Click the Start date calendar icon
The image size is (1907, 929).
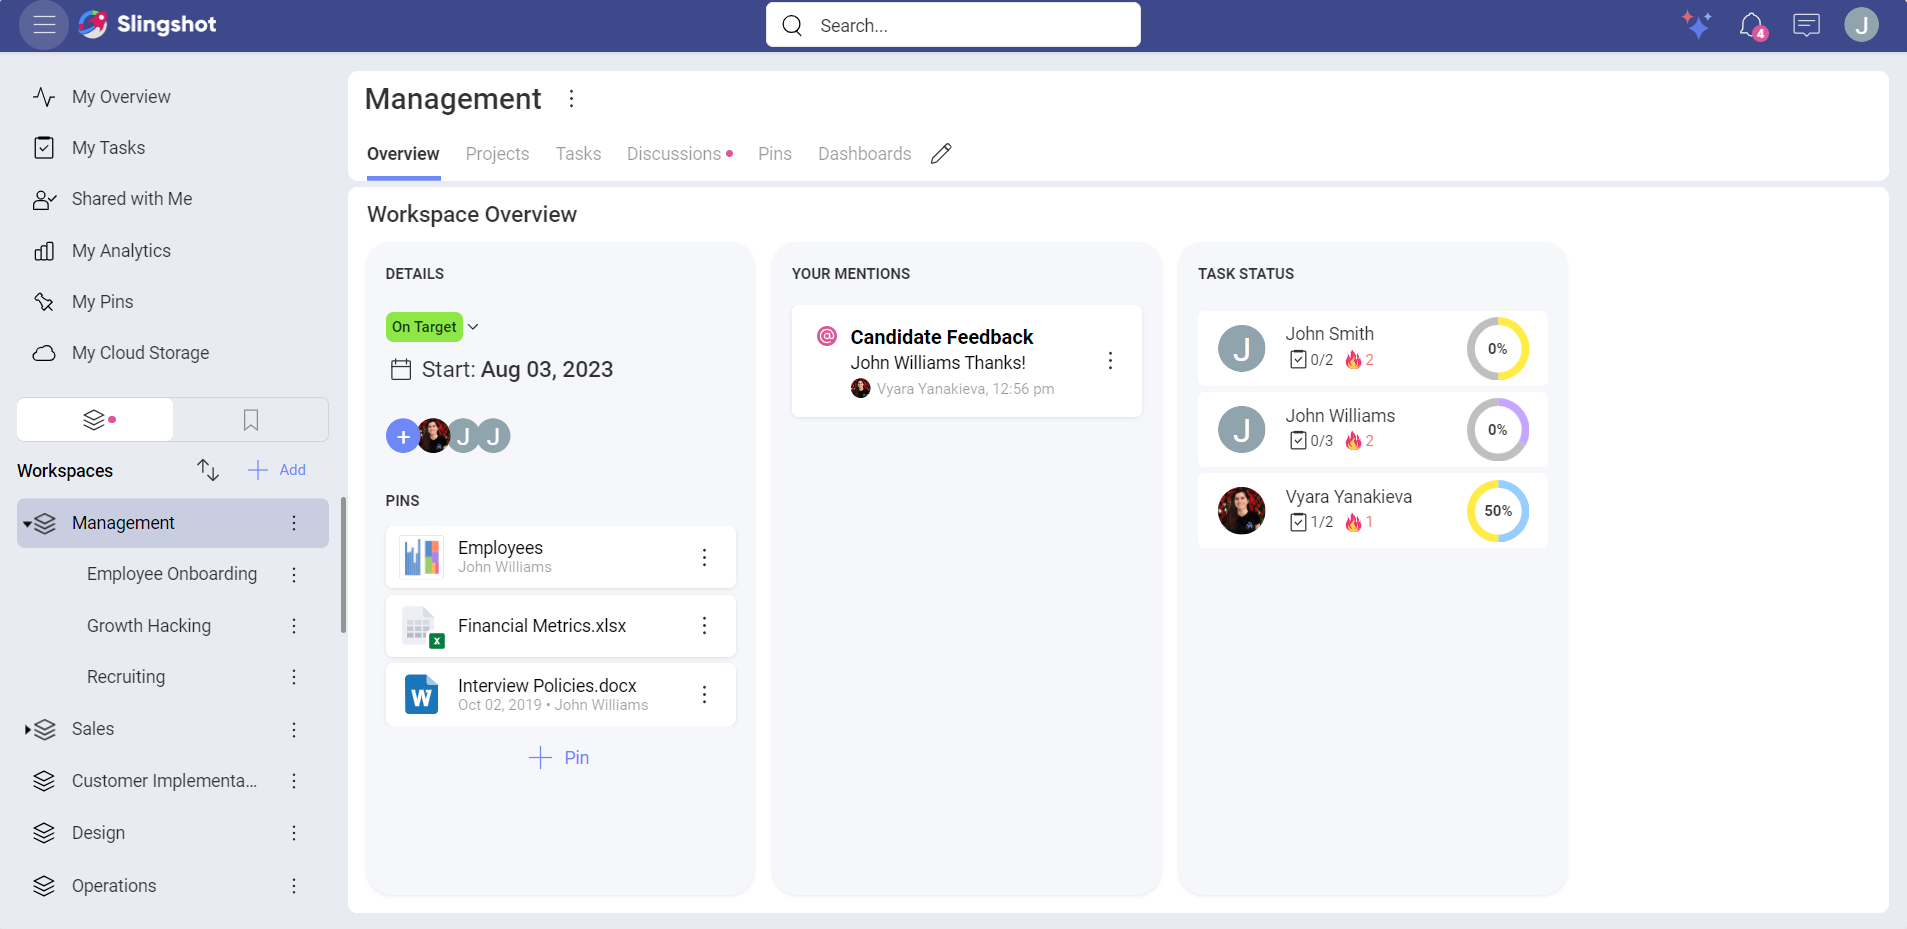[x=401, y=370]
